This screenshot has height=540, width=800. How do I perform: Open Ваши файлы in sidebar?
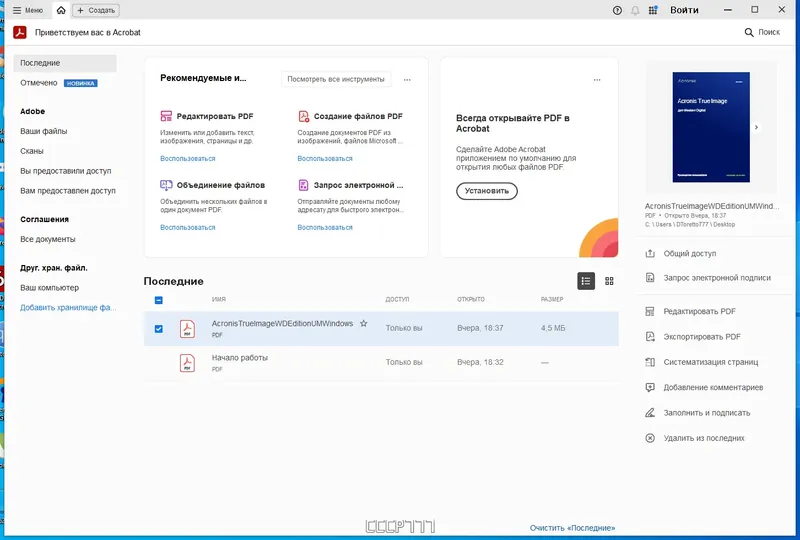(x=44, y=131)
